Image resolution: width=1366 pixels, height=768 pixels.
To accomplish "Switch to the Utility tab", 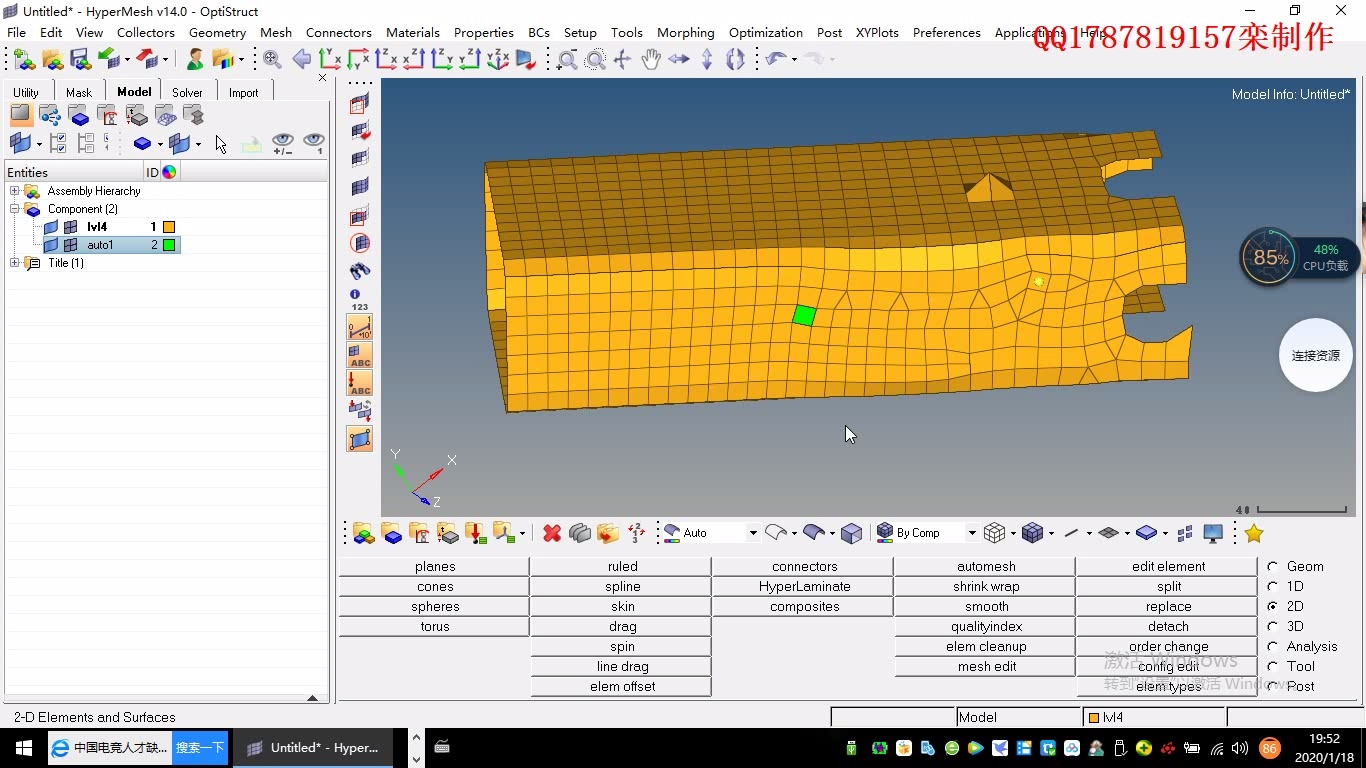I will [x=26, y=93].
